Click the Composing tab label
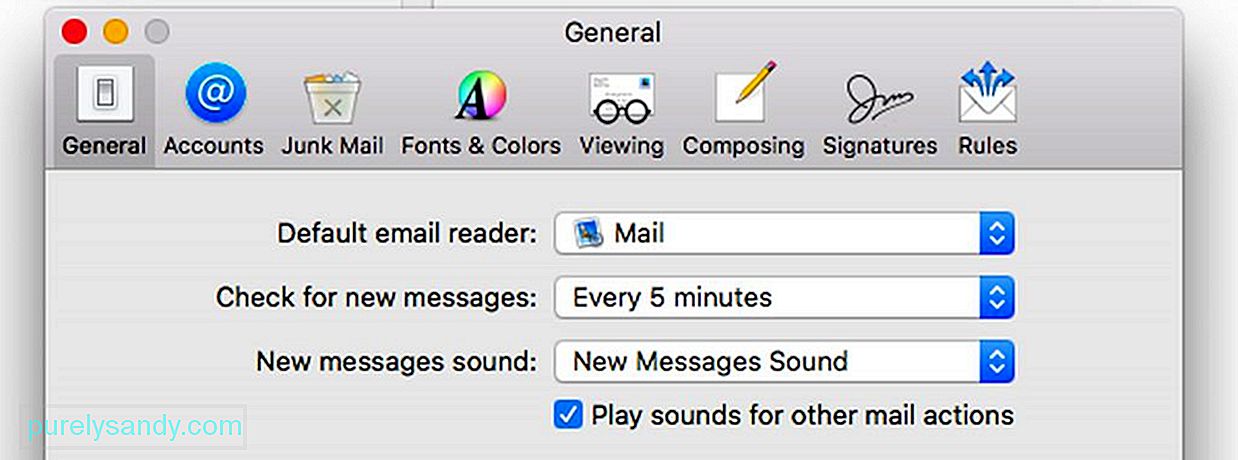This screenshot has height=460, width=1238. click(x=743, y=146)
